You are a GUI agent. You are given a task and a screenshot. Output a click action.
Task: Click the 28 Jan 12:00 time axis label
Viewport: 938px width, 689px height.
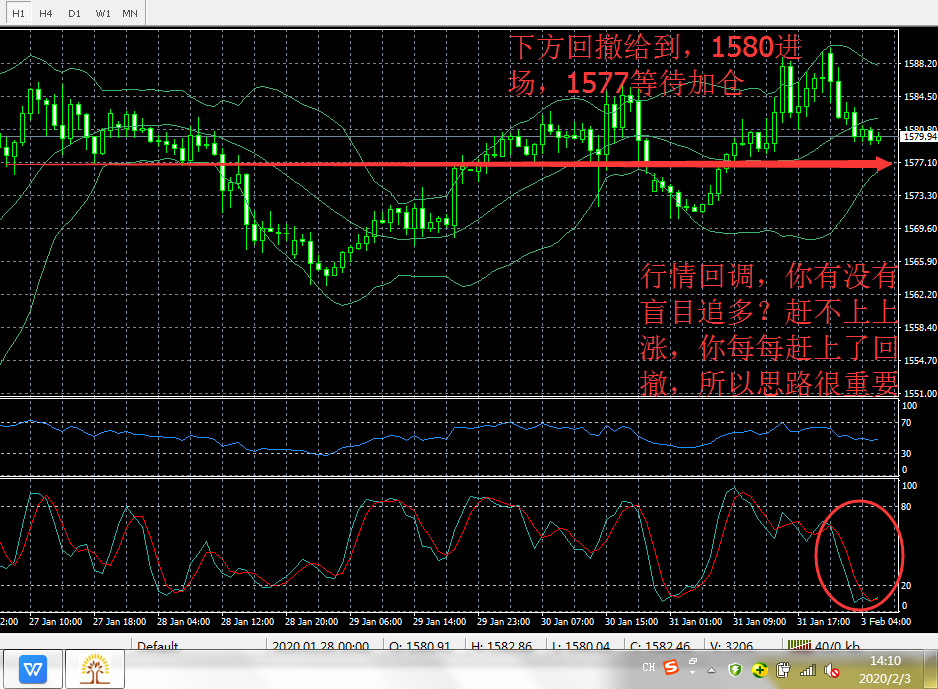[x=247, y=621]
